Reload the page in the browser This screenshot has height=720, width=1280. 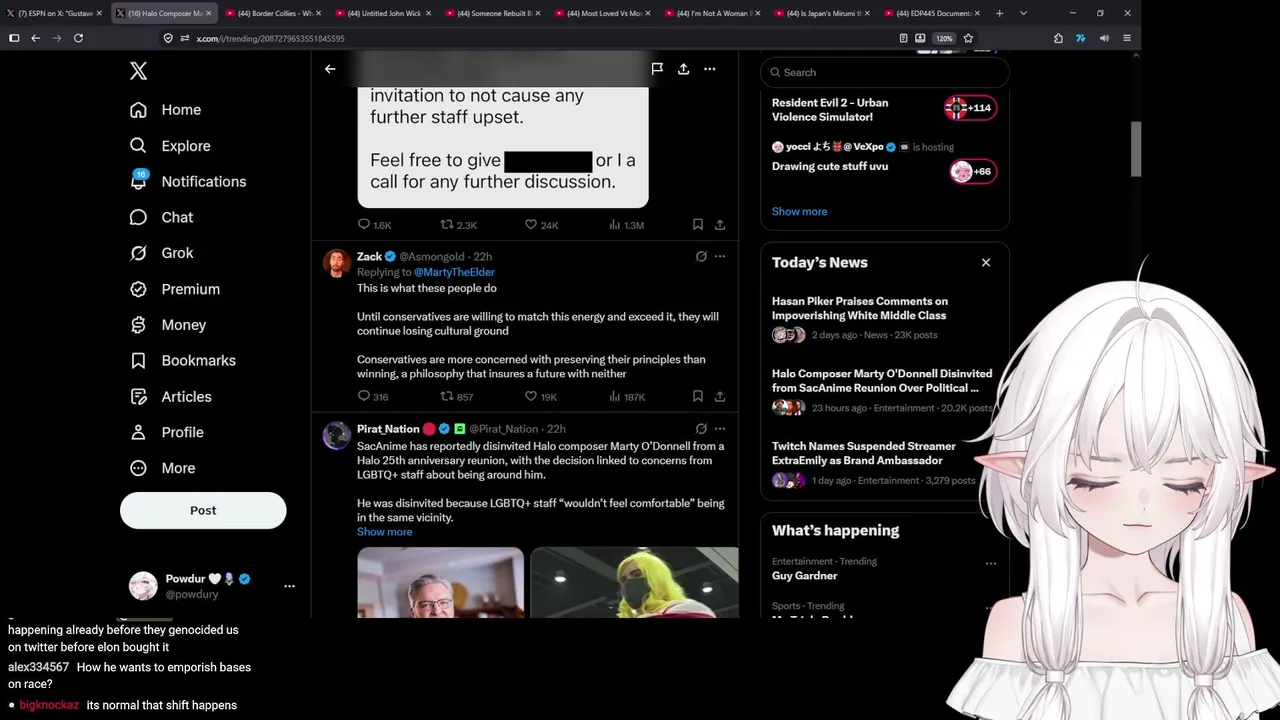[78, 38]
